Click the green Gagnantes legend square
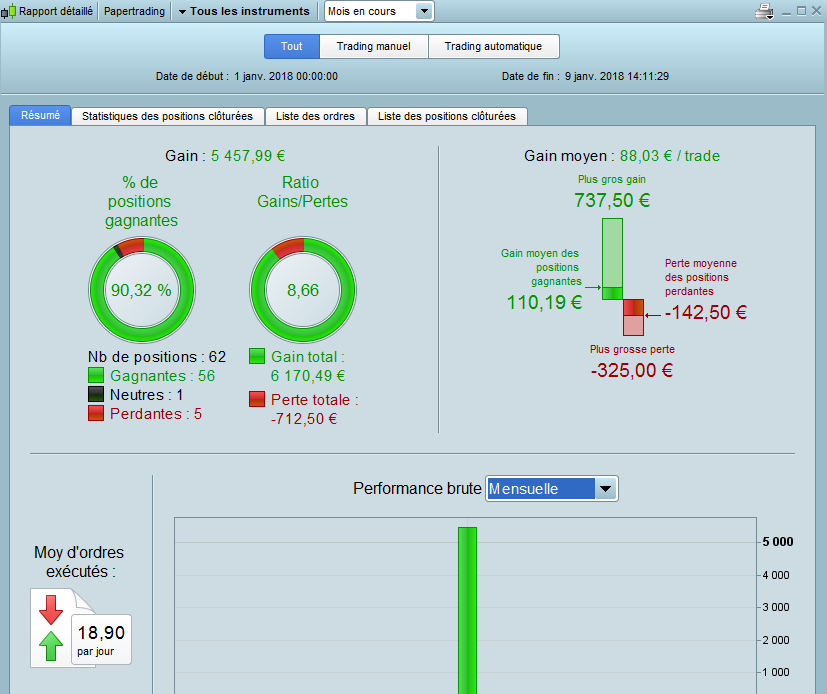Image resolution: width=827 pixels, height=694 pixels. [96, 375]
